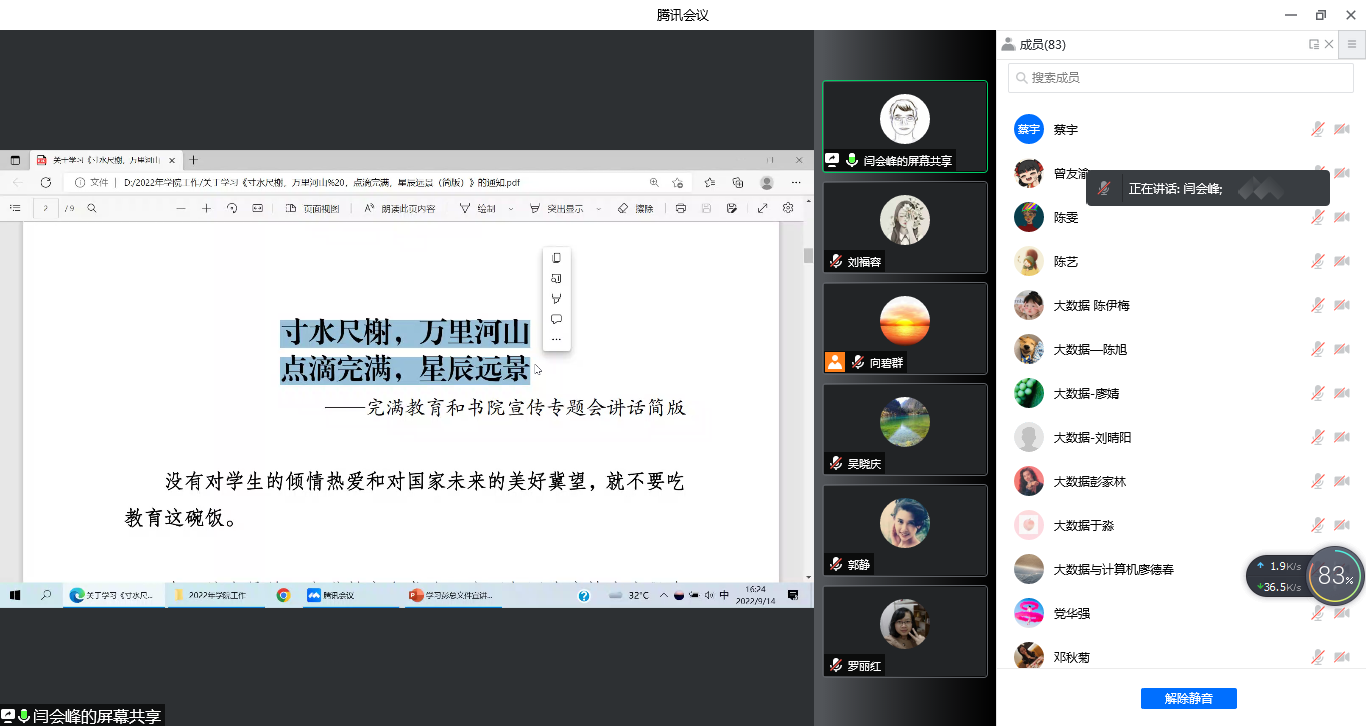Click the members icon beside 成员(83)
This screenshot has width=1366, height=726.
[x=1008, y=44]
